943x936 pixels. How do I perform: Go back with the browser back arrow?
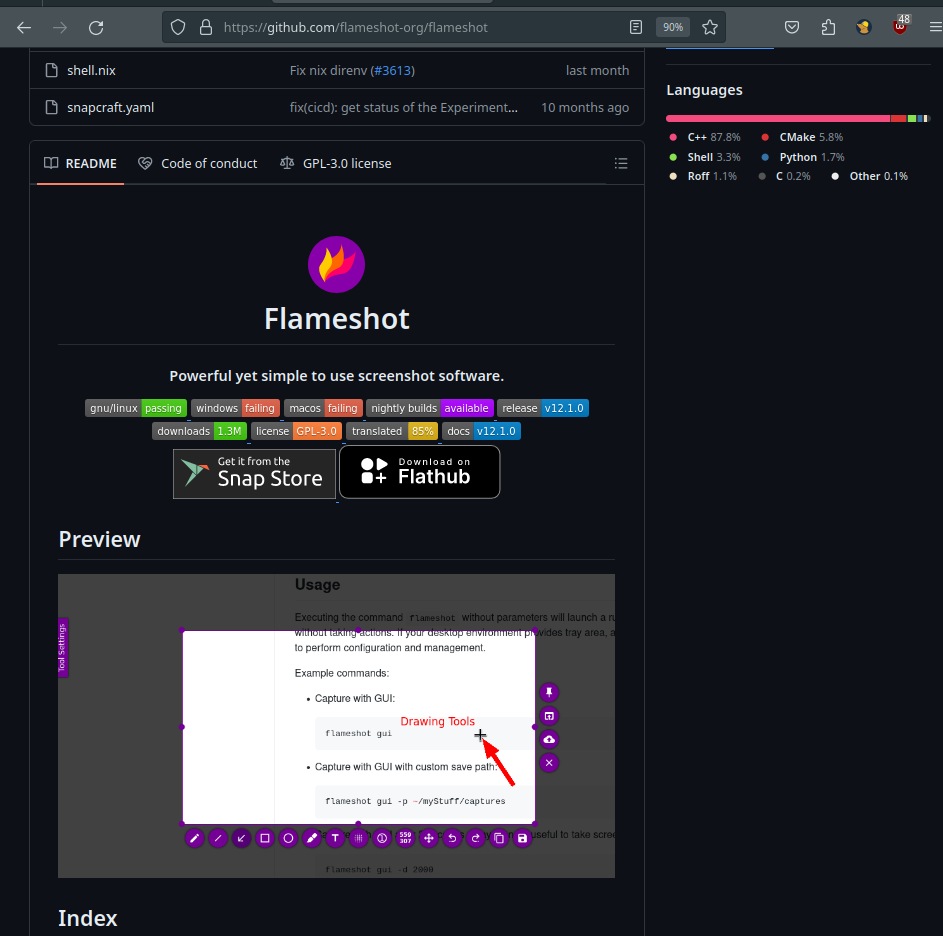click(24, 28)
